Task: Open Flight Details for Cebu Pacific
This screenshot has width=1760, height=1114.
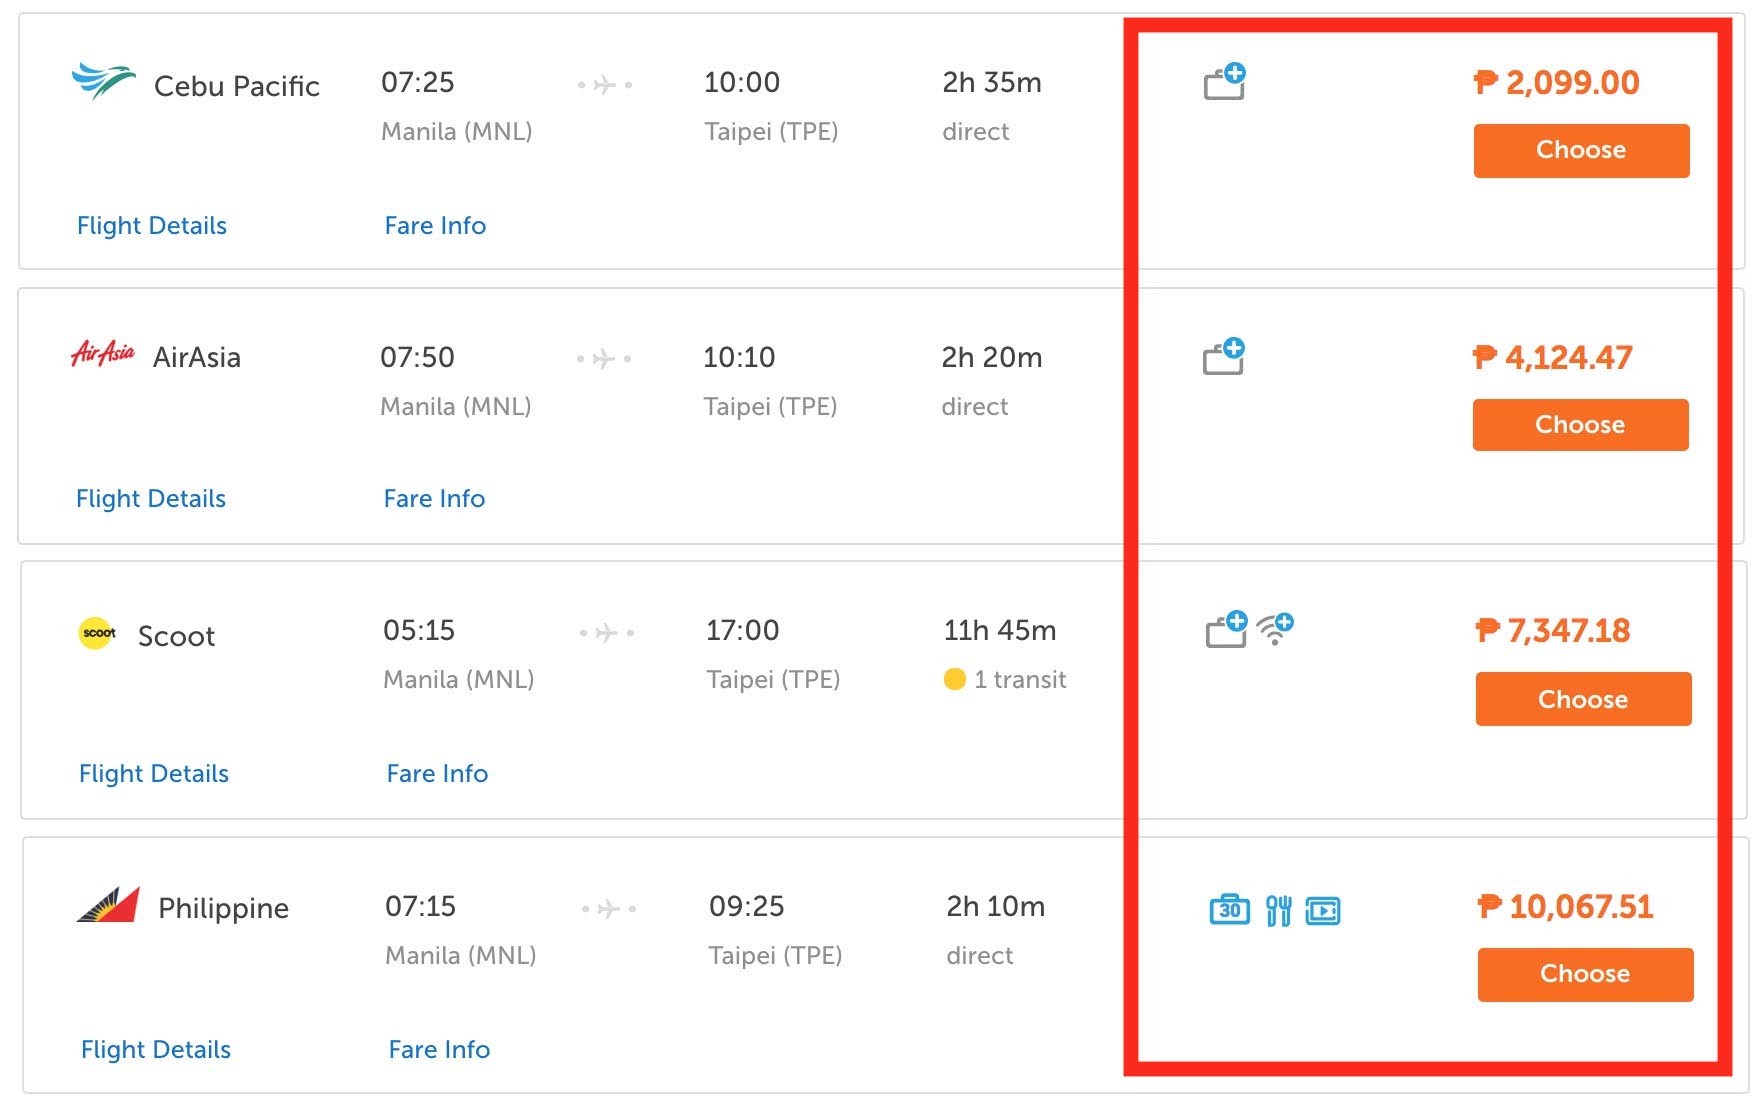Action: click(x=152, y=226)
